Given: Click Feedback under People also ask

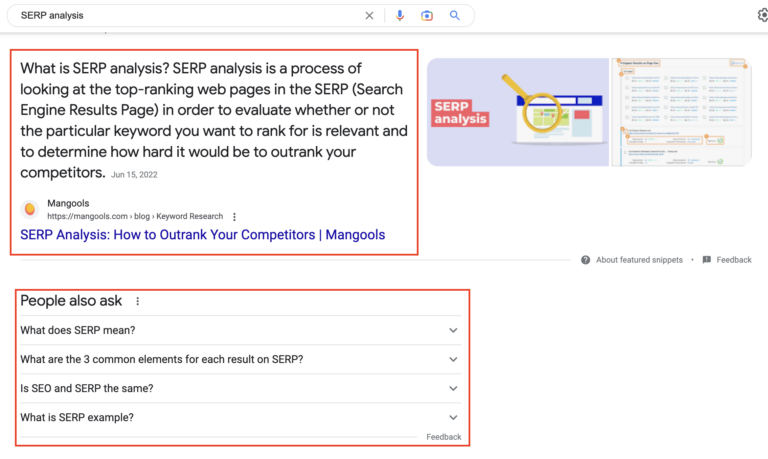Looking at the screenshot, I should click(x=444, y=437).
